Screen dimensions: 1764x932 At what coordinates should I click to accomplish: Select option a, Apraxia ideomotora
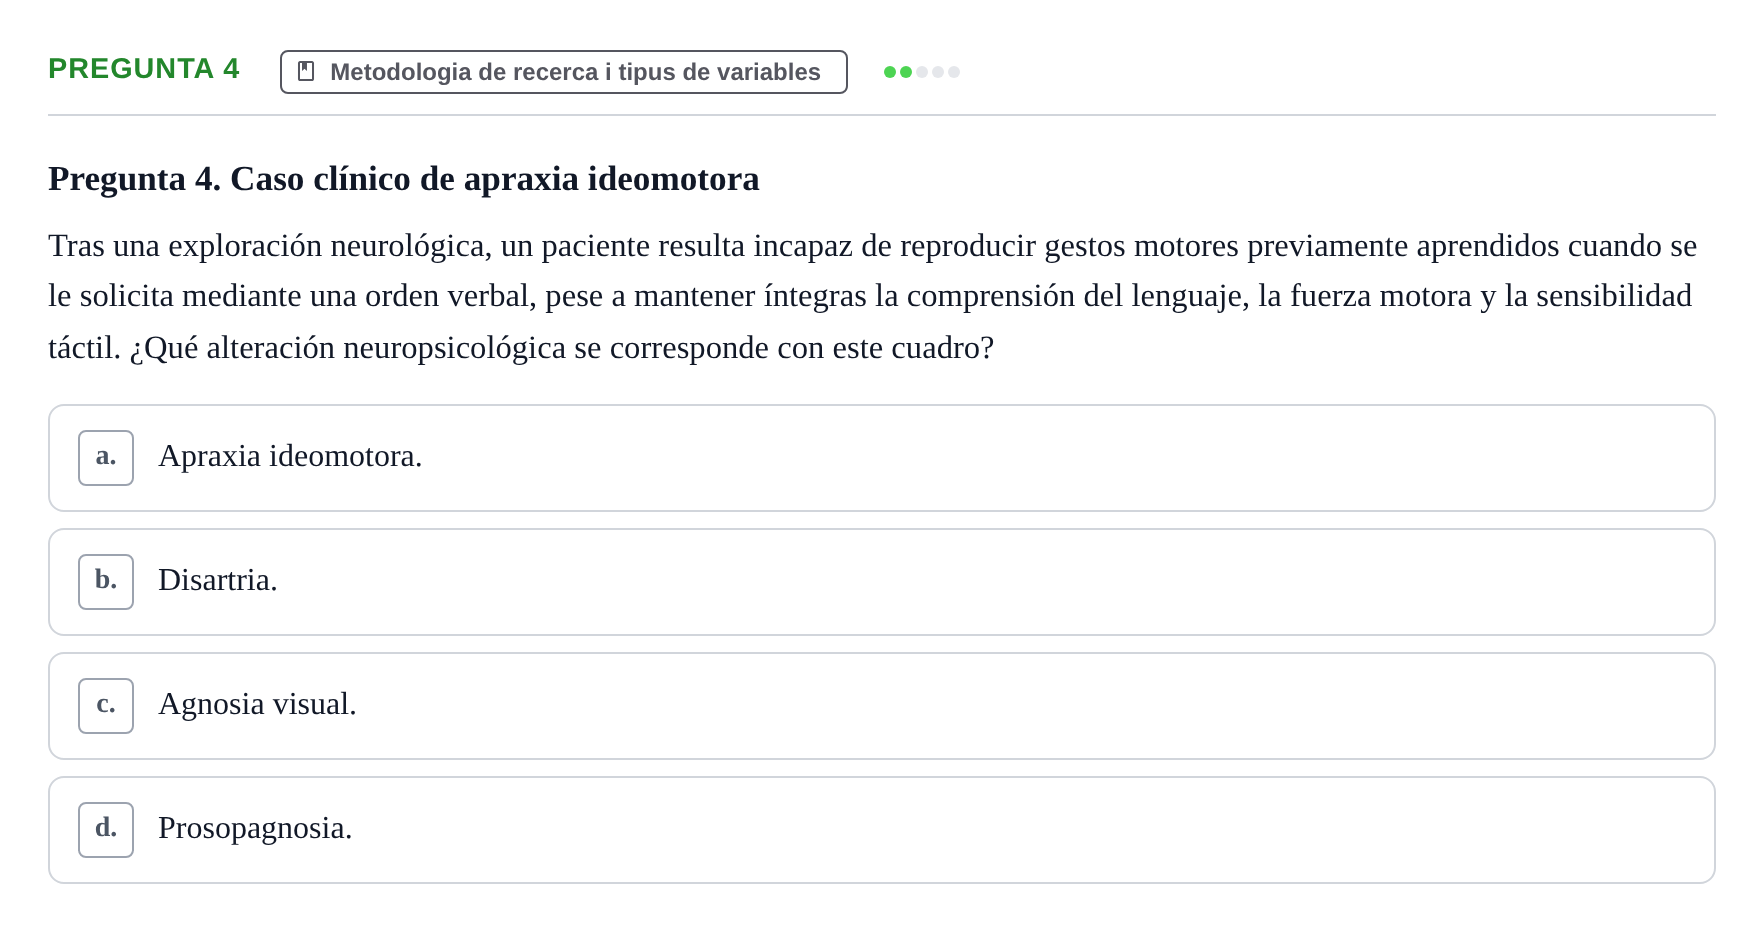[882, 458]
